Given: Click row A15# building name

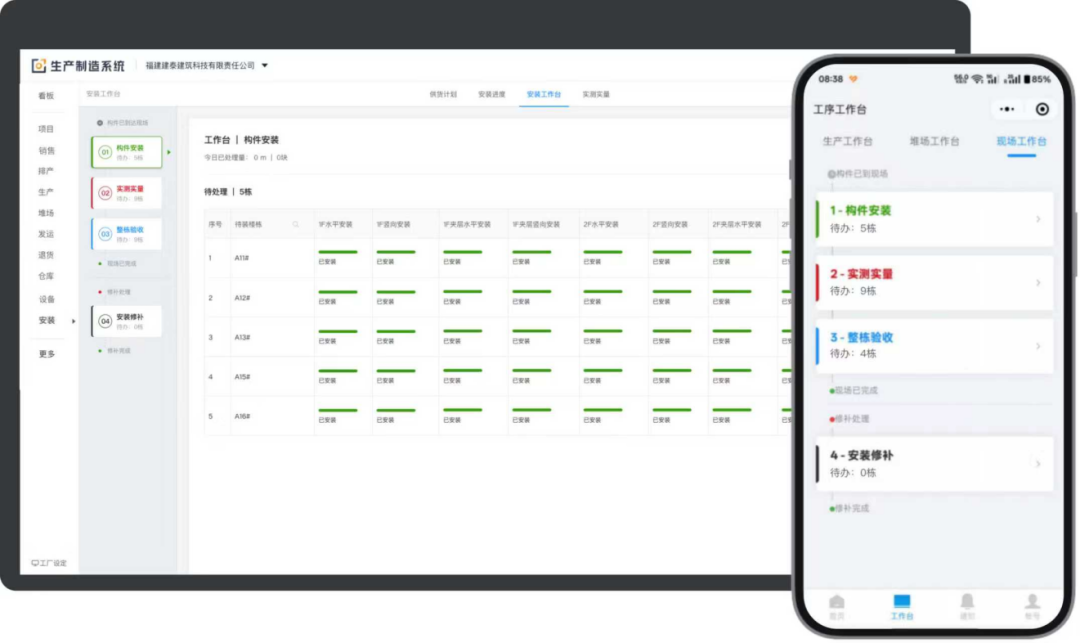Looking at the screenshot, I should point(242,377).
